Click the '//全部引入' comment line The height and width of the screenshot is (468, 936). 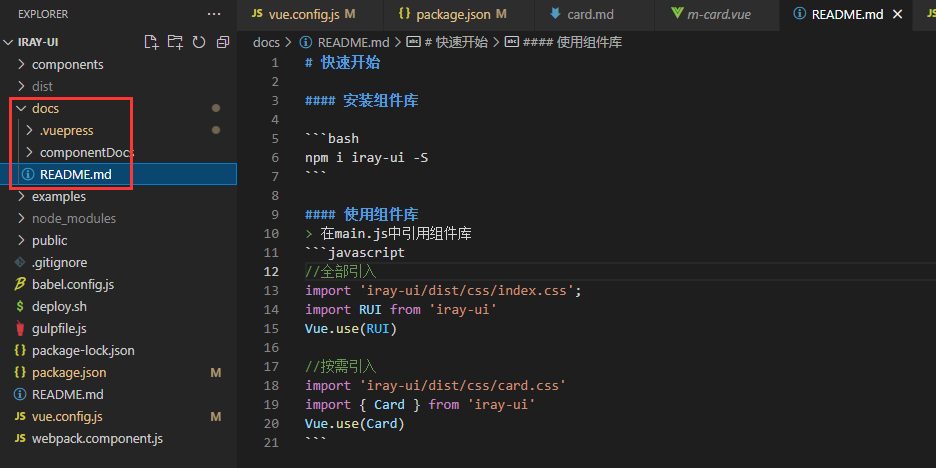[x=341, y=272]
